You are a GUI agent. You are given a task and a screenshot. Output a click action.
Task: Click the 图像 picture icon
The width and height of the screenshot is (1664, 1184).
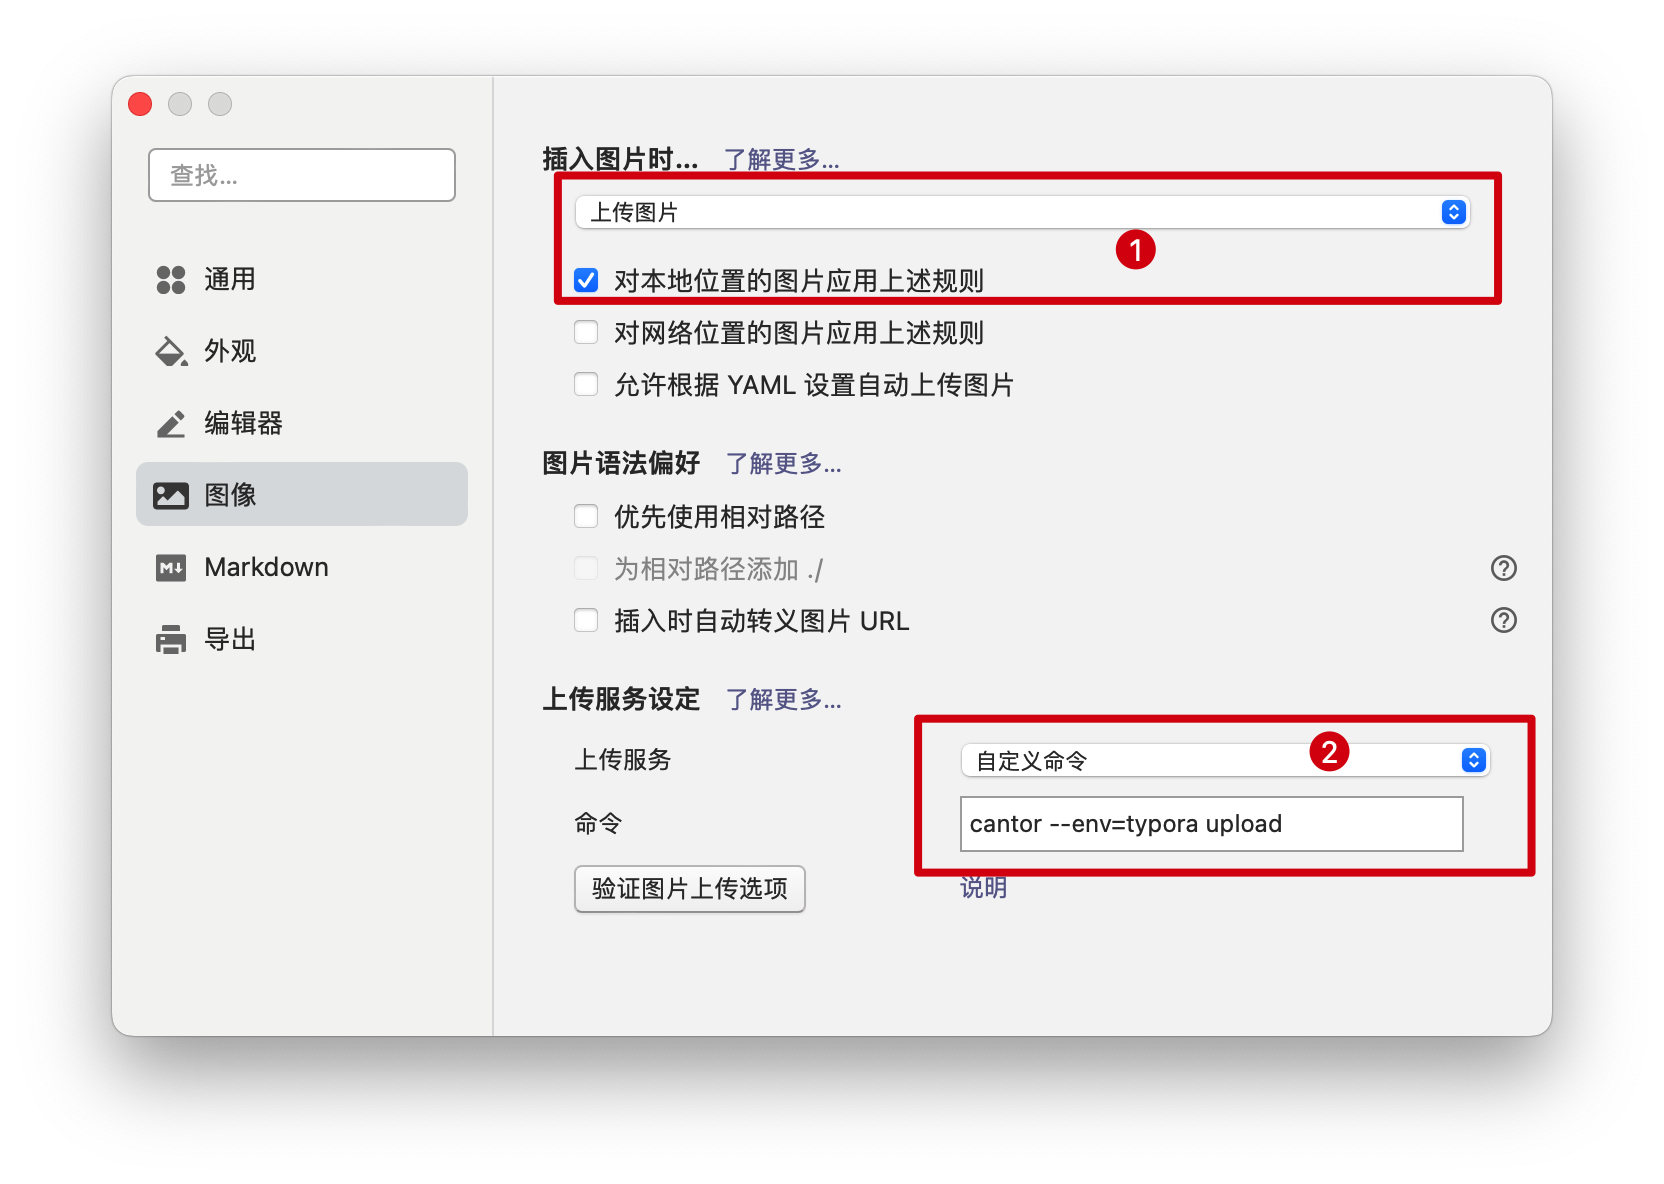tap(171, 495)
